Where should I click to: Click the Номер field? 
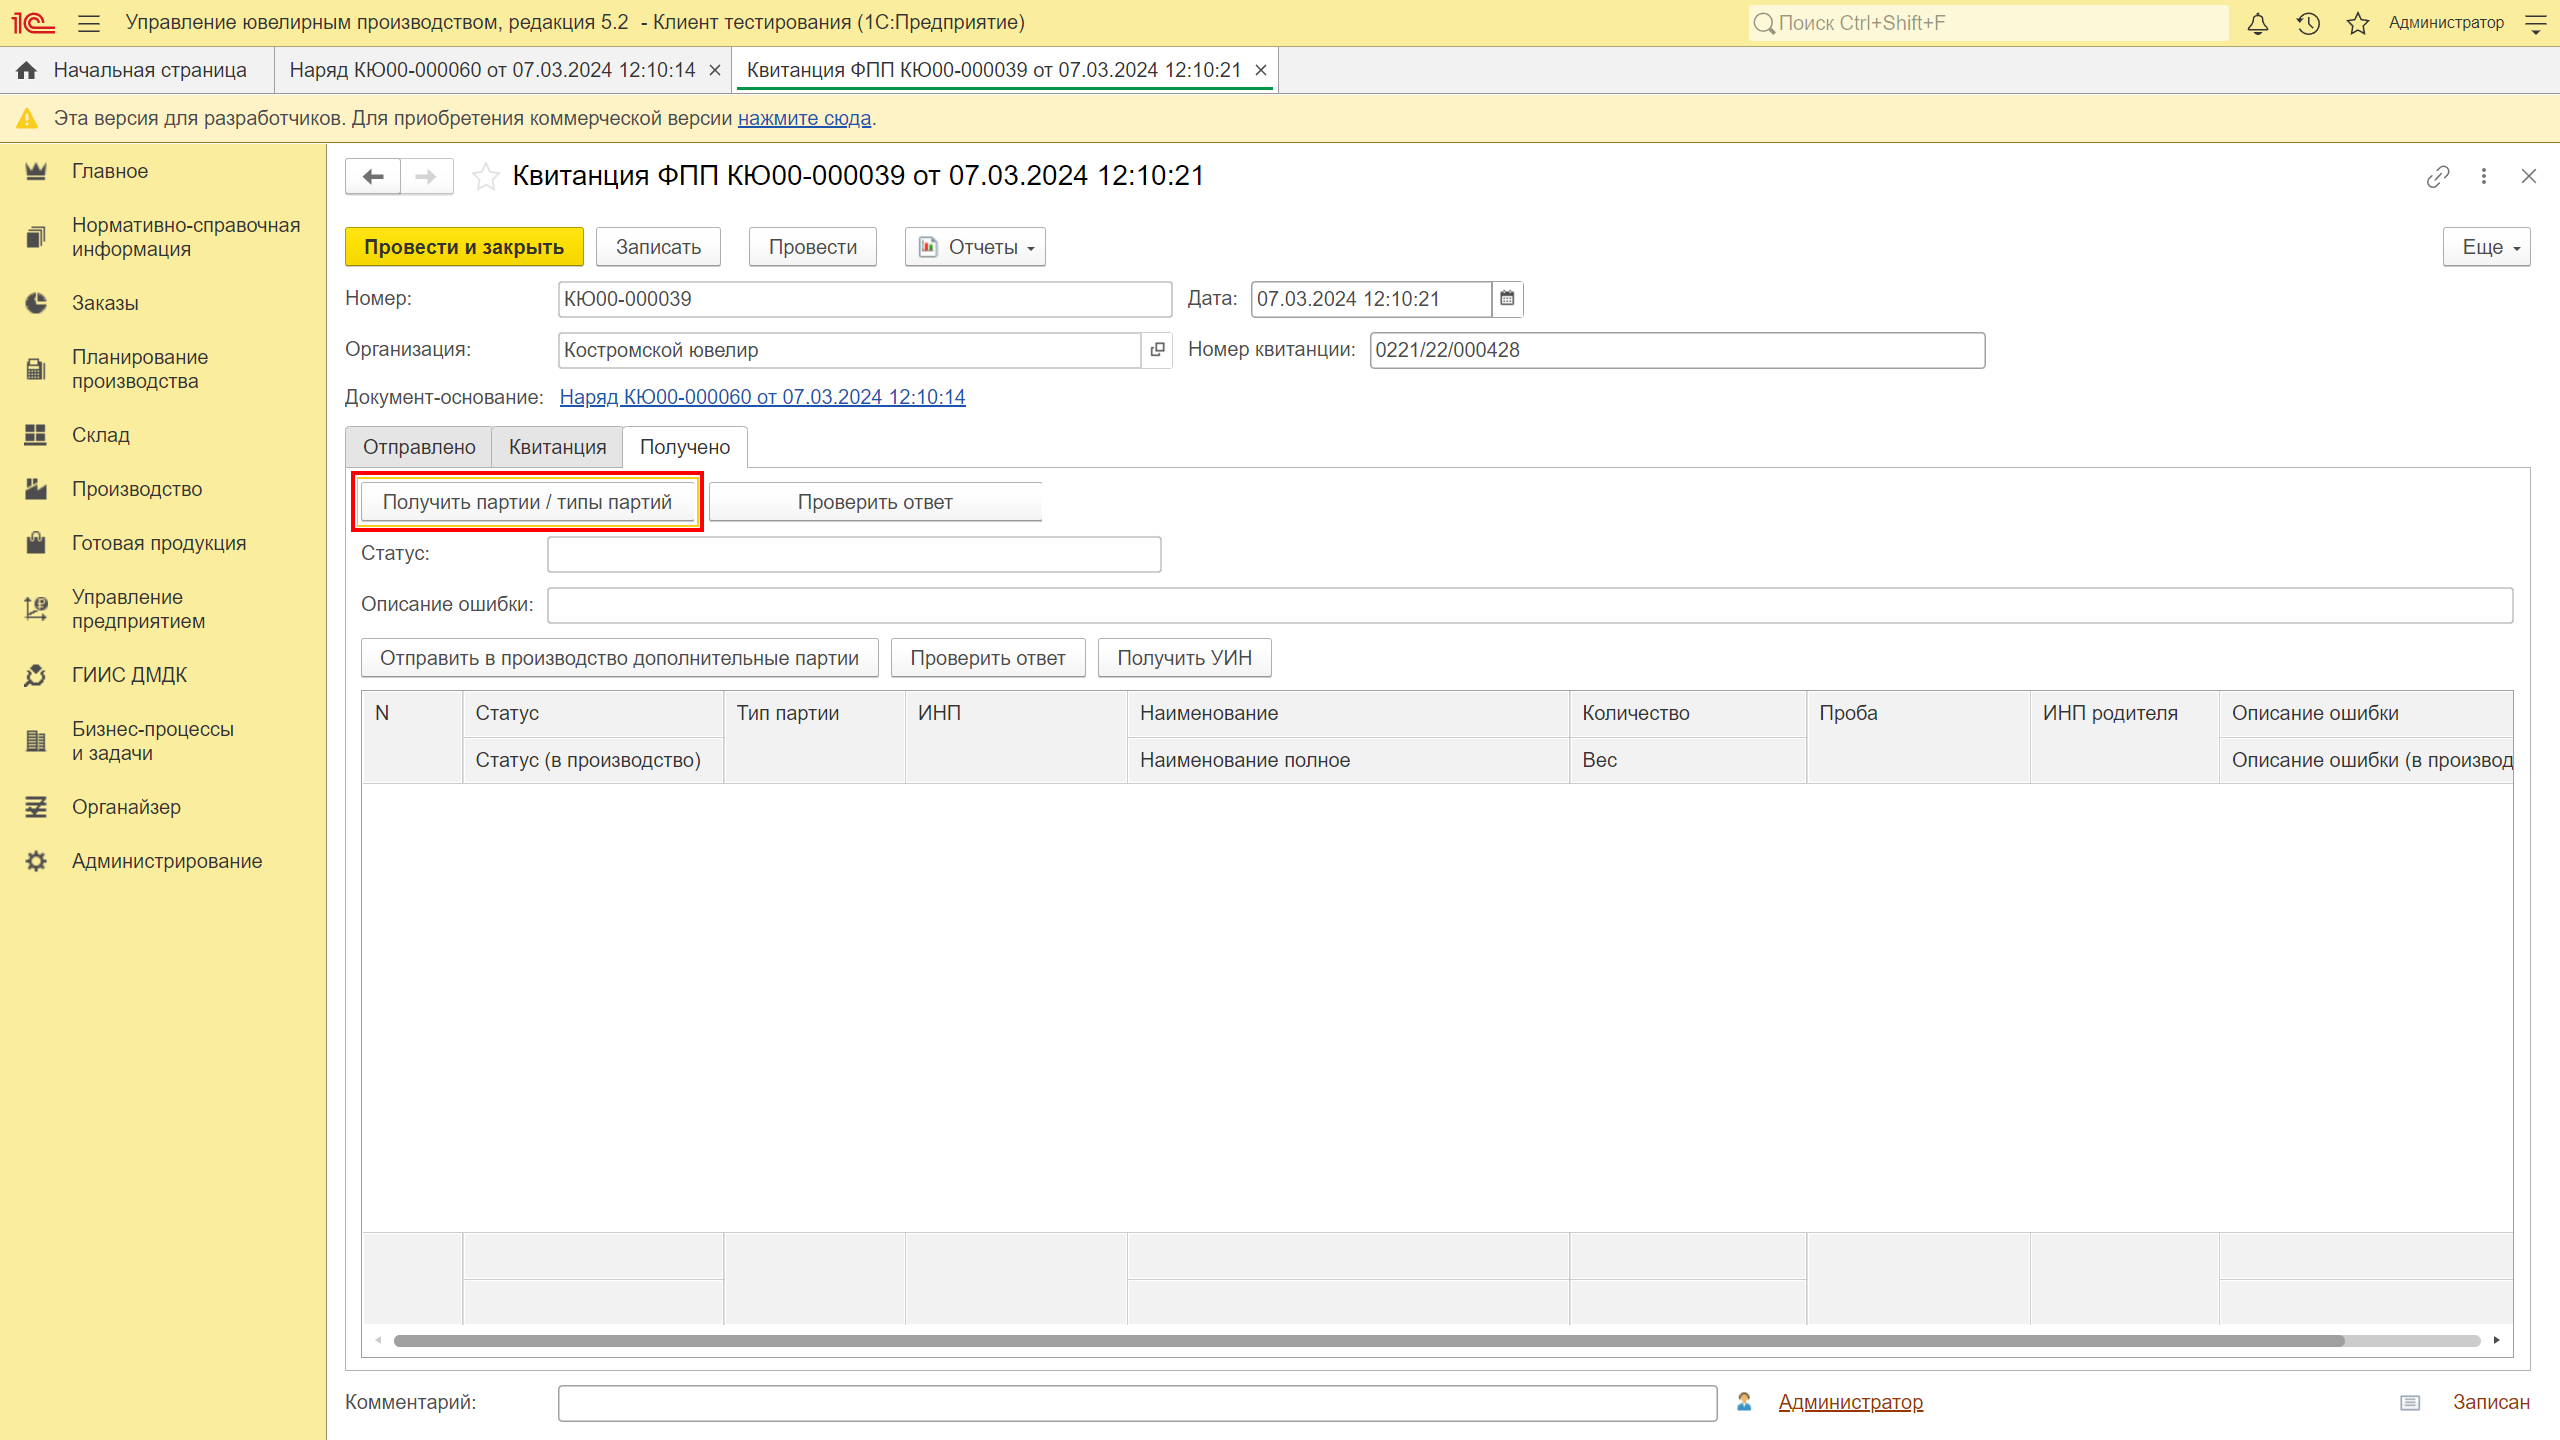coord(864,299)
